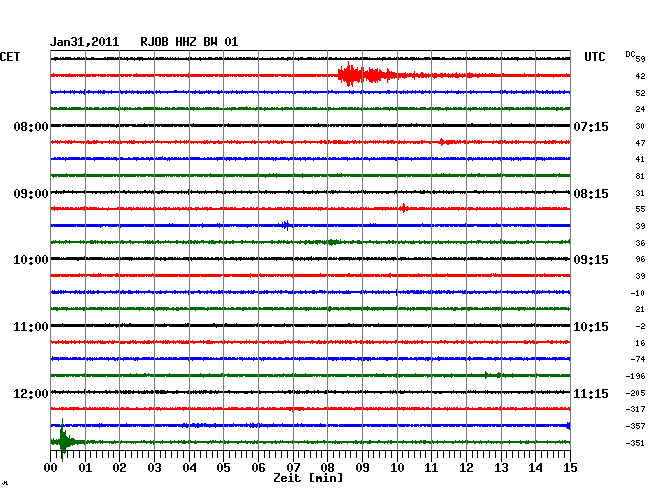Click the DC column header
Image resolution: width=650 pixels, height=494 pixels.
pyautogui.click(x=630, y=54)
